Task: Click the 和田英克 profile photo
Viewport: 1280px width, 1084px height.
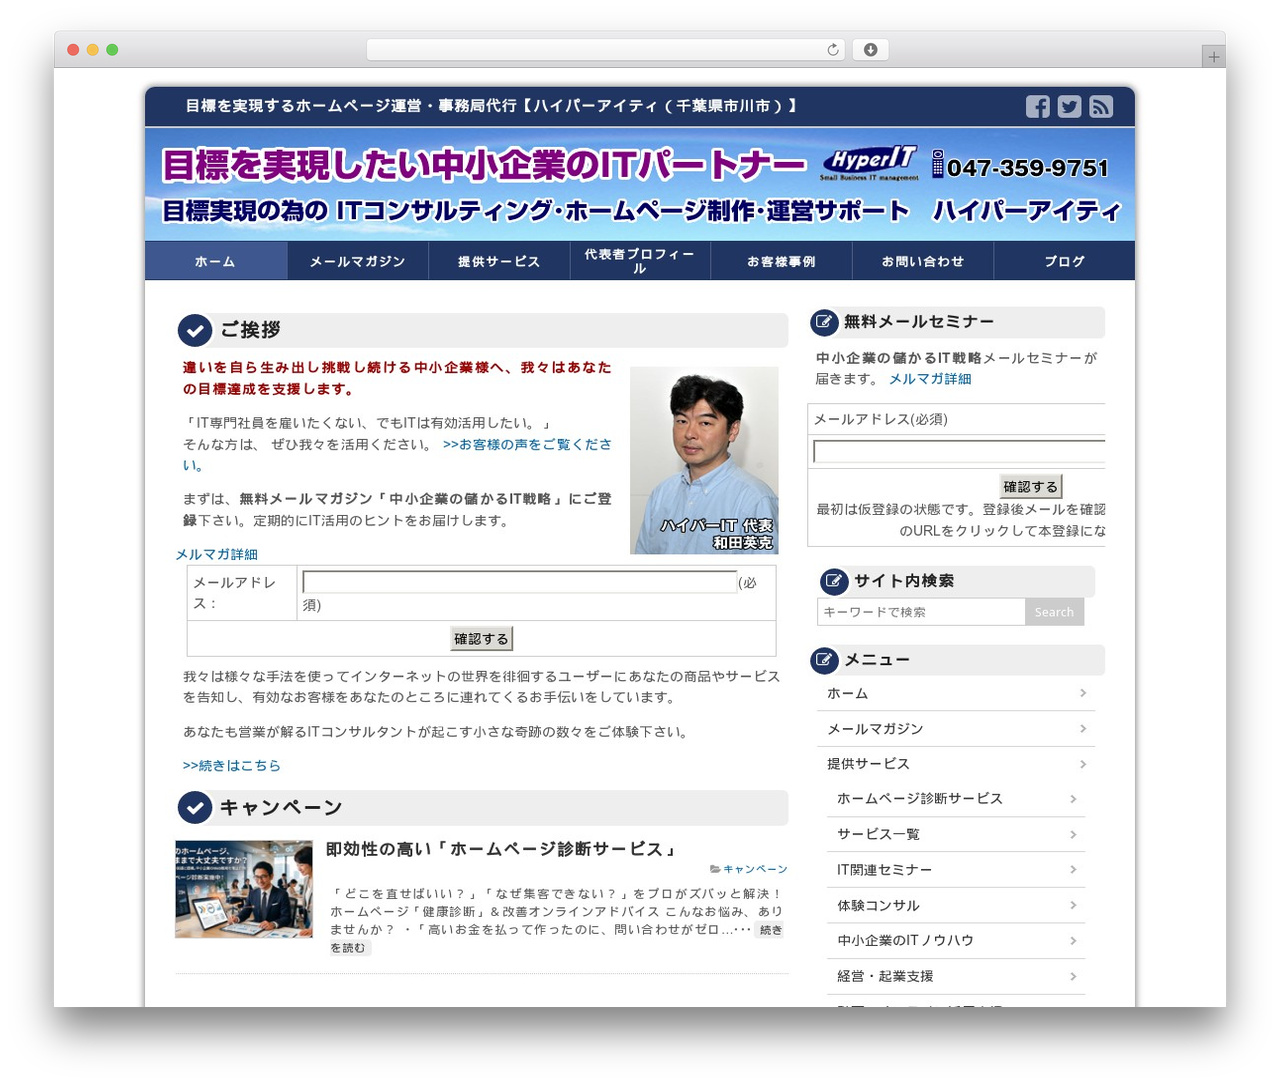Action: 704,460
